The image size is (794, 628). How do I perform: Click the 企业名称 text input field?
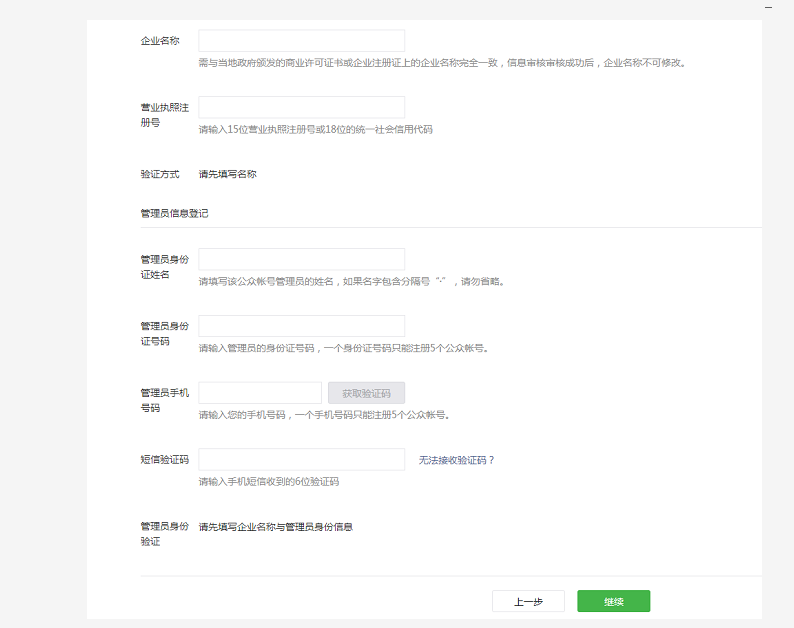[x=301, y=41]
